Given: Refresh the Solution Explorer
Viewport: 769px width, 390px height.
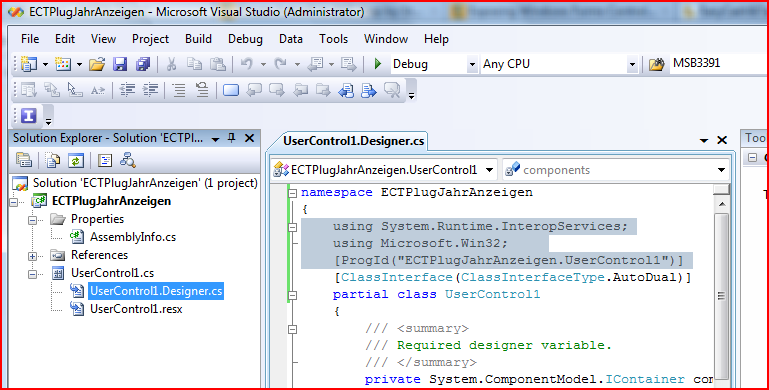Looking at the screenshot, I should (76, 160).
